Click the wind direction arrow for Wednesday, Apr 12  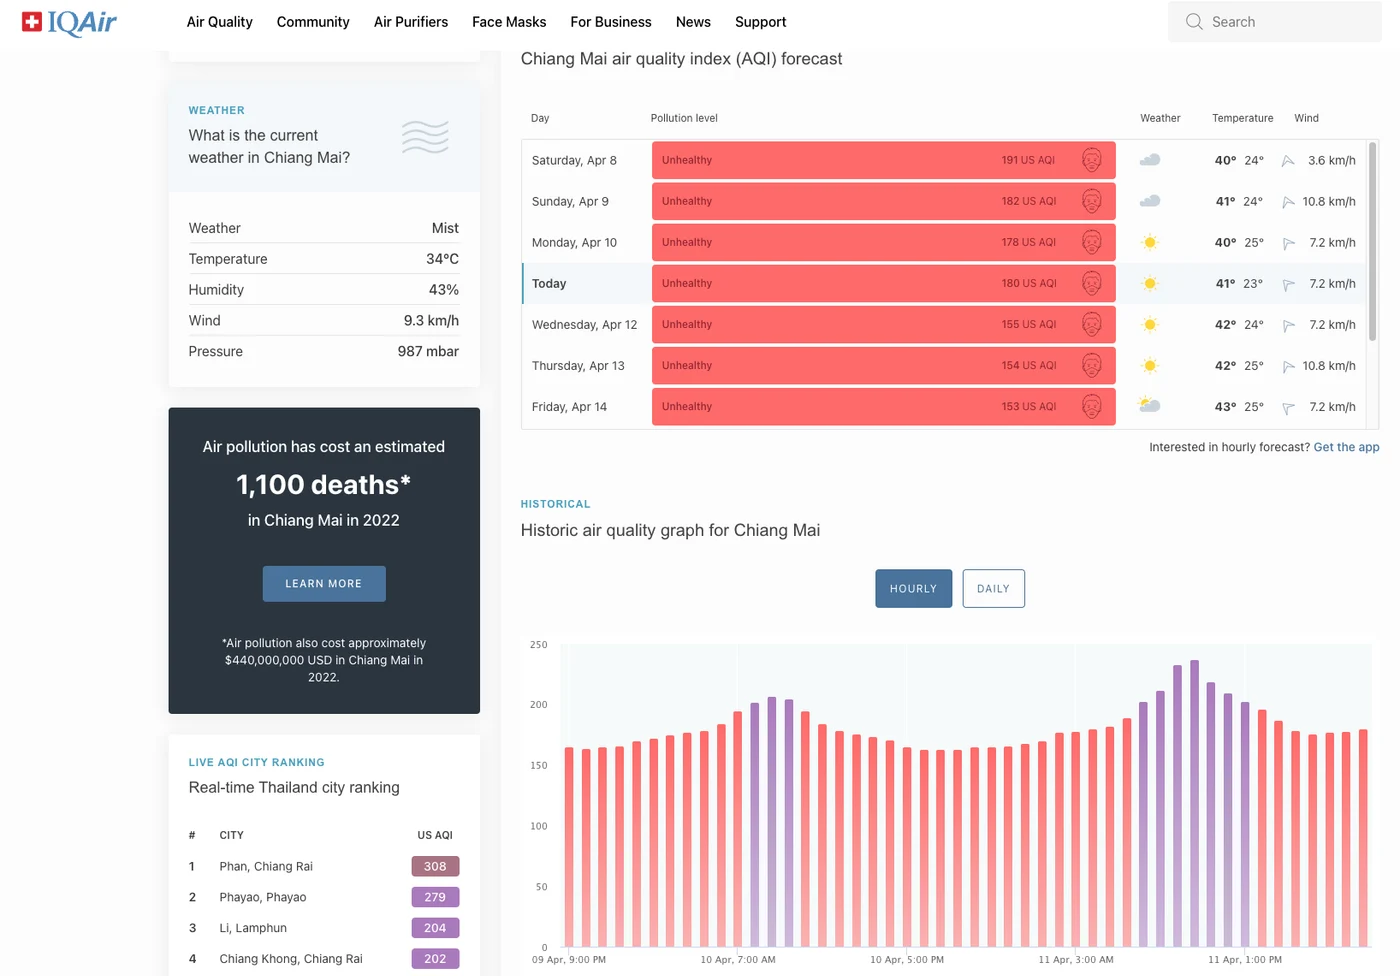click(x=1288, y=325)
